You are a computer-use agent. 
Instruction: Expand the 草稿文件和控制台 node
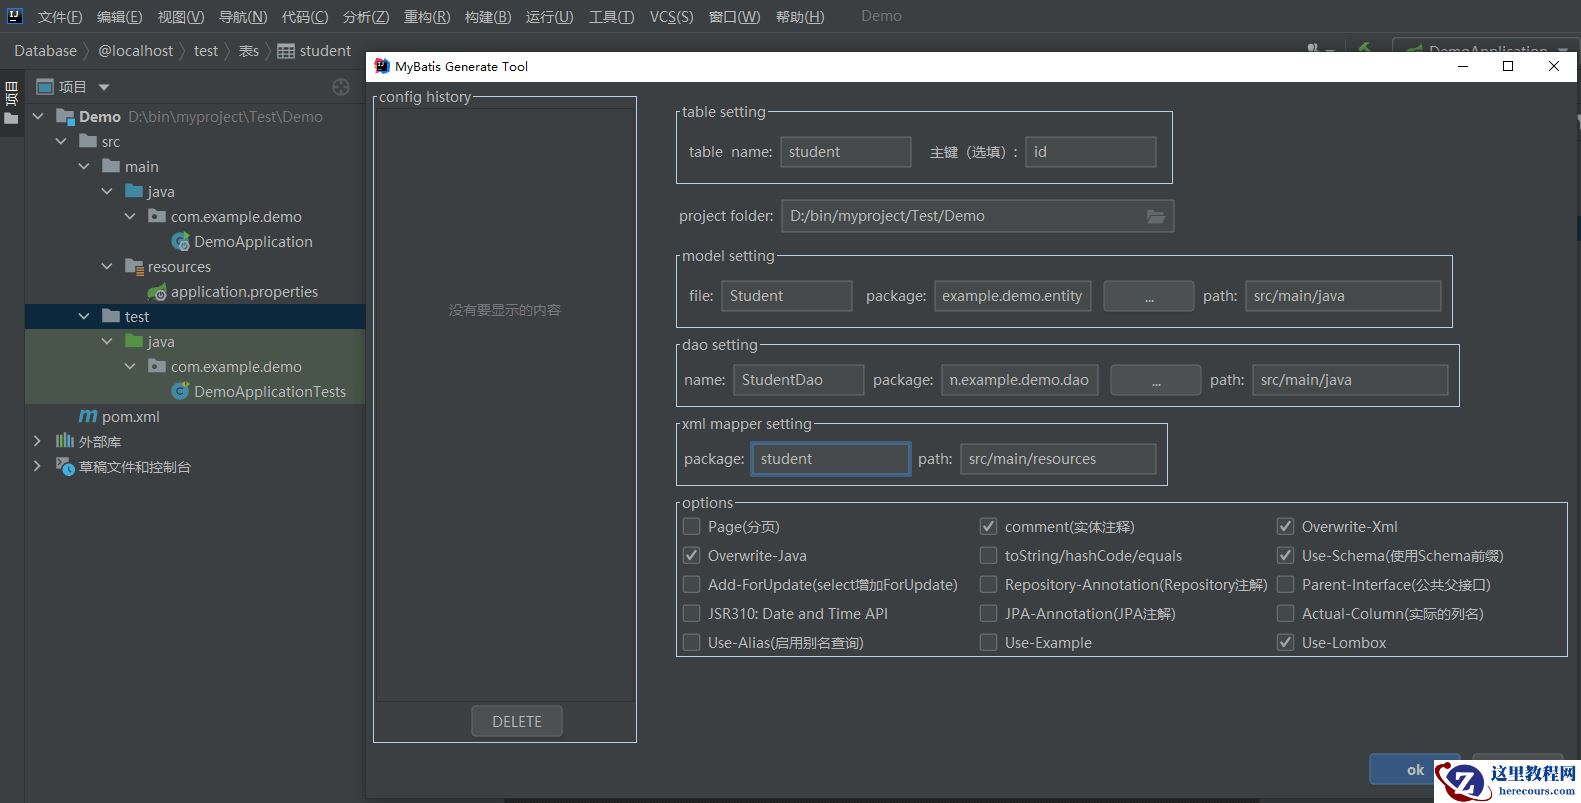38,467
